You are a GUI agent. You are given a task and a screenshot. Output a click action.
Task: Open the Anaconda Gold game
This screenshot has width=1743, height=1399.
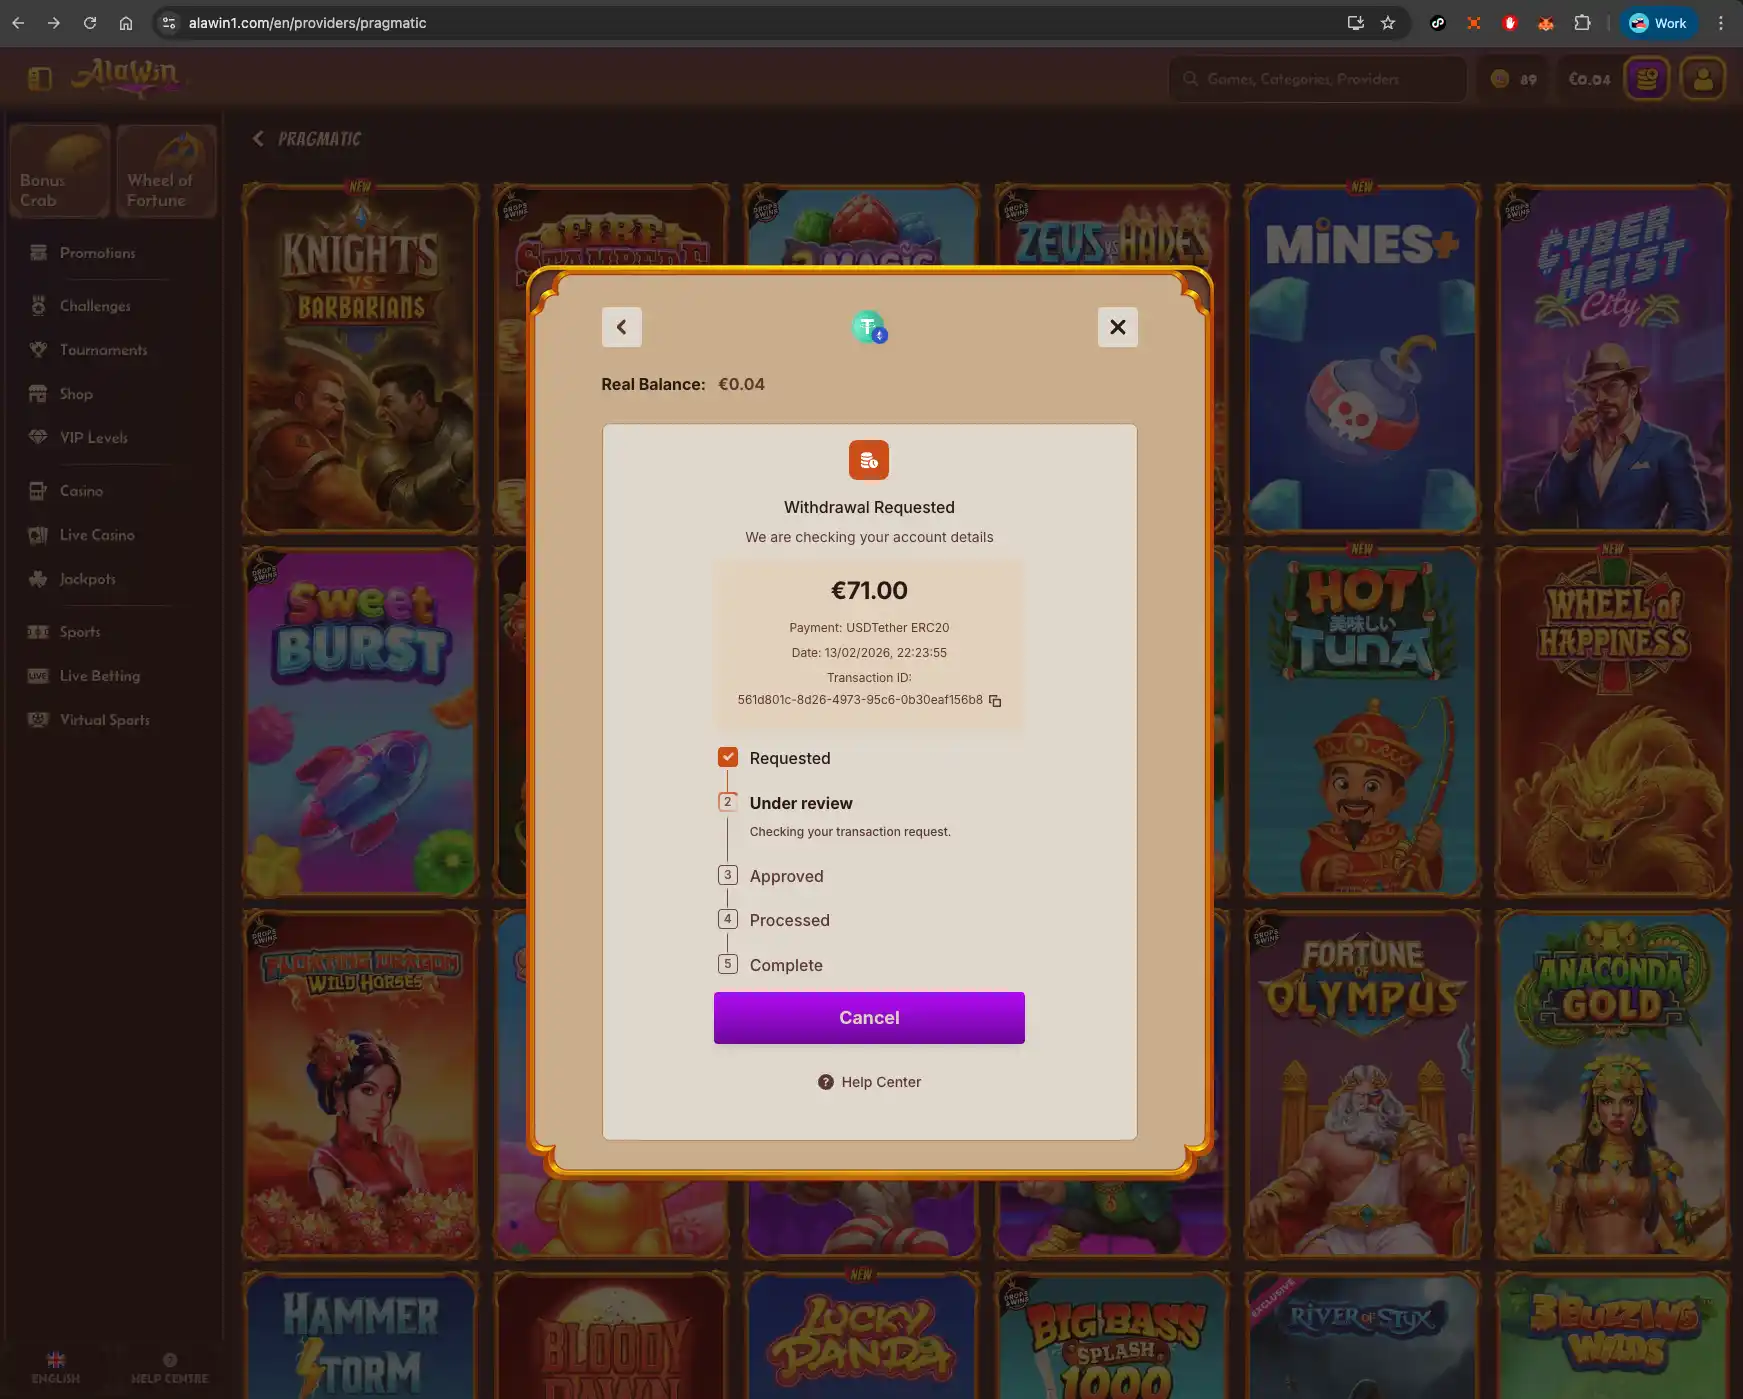click(1612, 1084)
